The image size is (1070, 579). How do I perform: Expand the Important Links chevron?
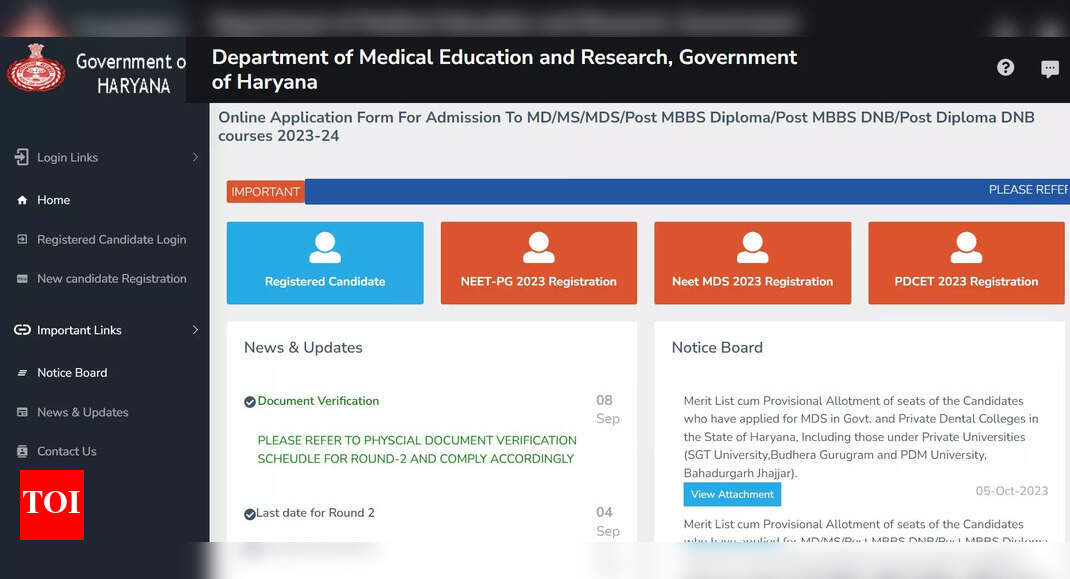coord(195,330)
